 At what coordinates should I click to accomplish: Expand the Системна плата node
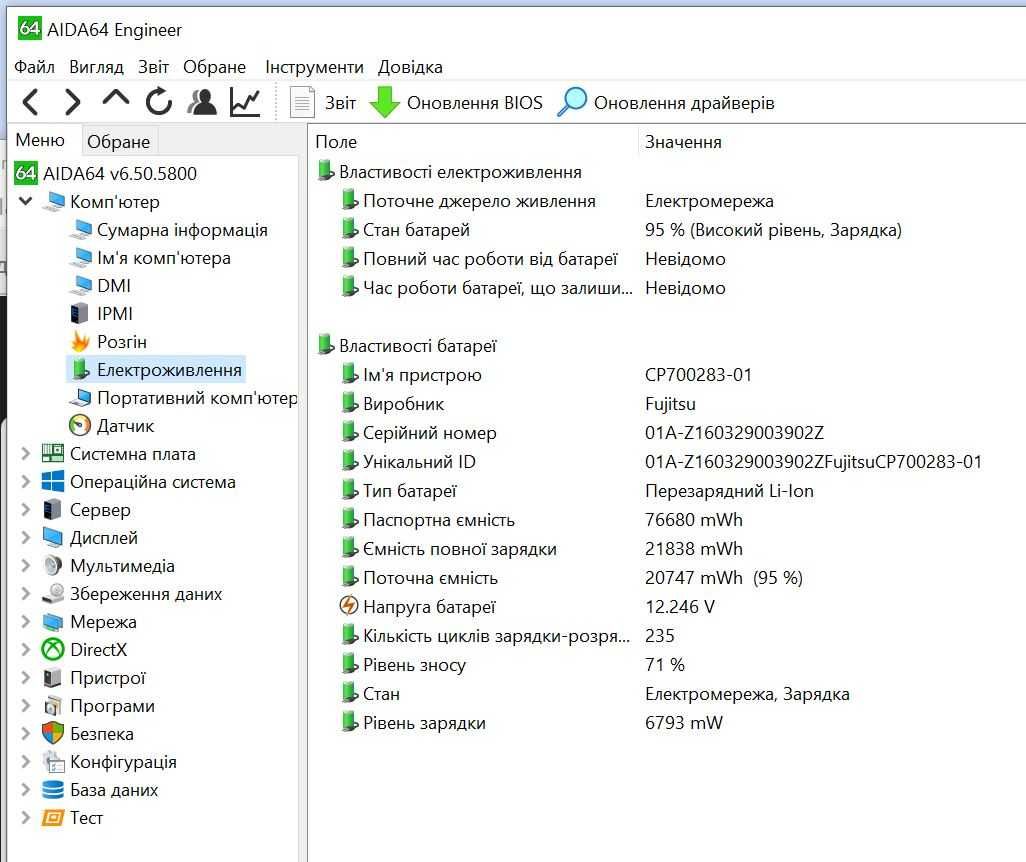(26, 453)
